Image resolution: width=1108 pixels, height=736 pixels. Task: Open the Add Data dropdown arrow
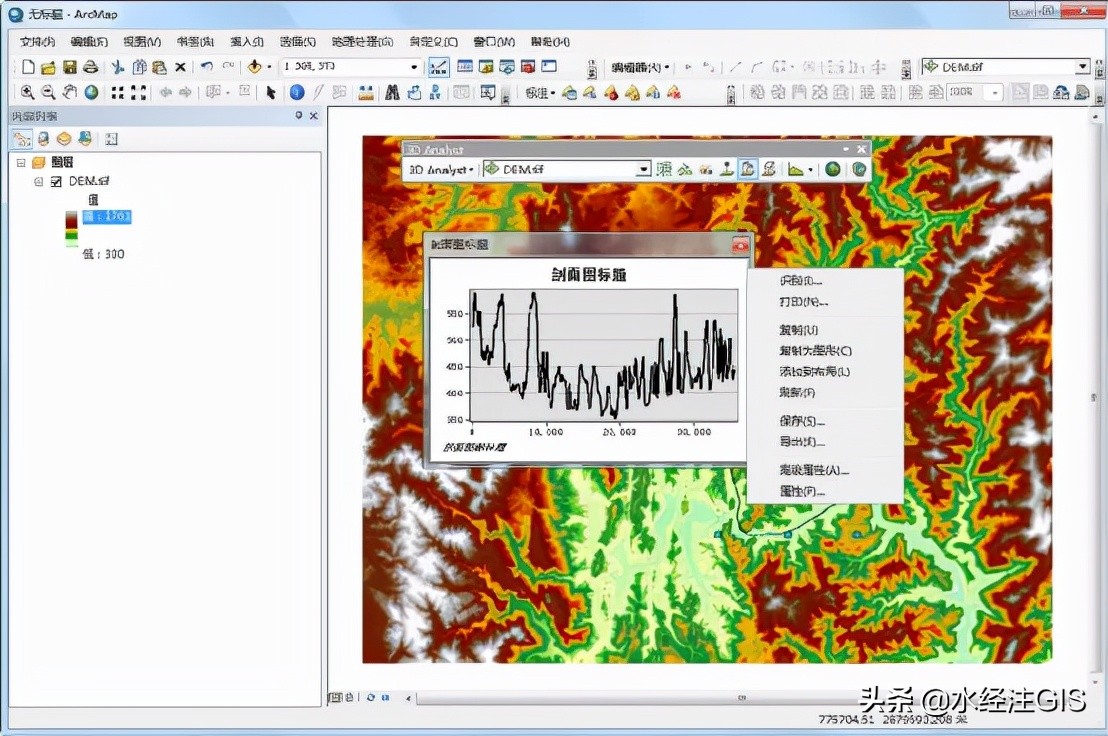tap(269, 67)
